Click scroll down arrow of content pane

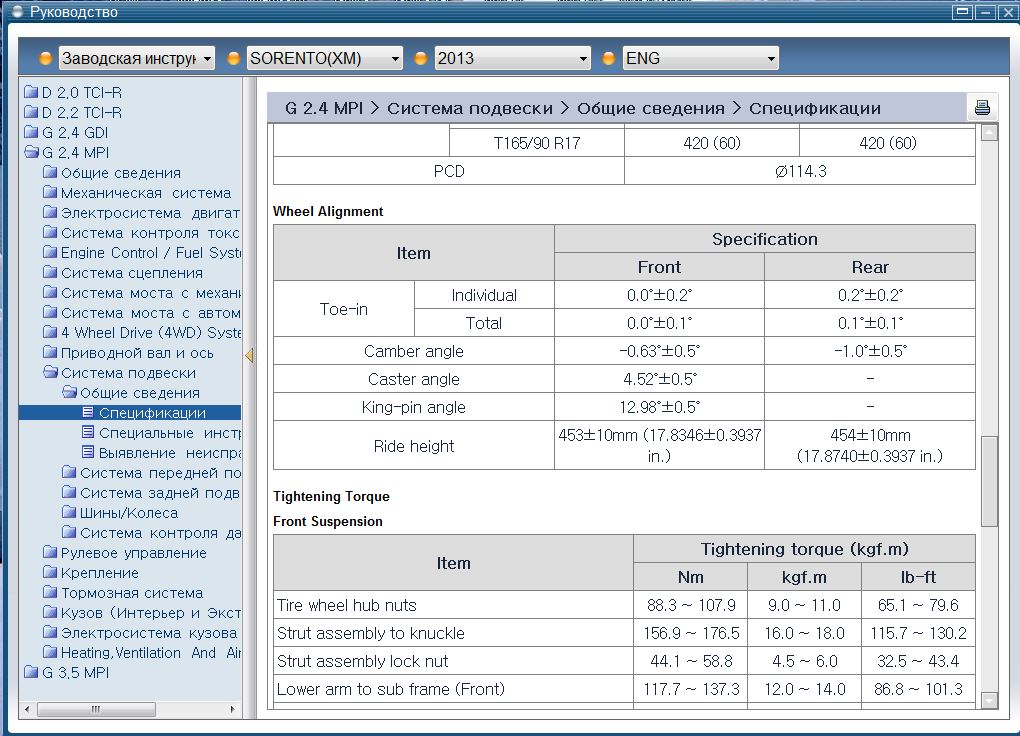point(989,700)
